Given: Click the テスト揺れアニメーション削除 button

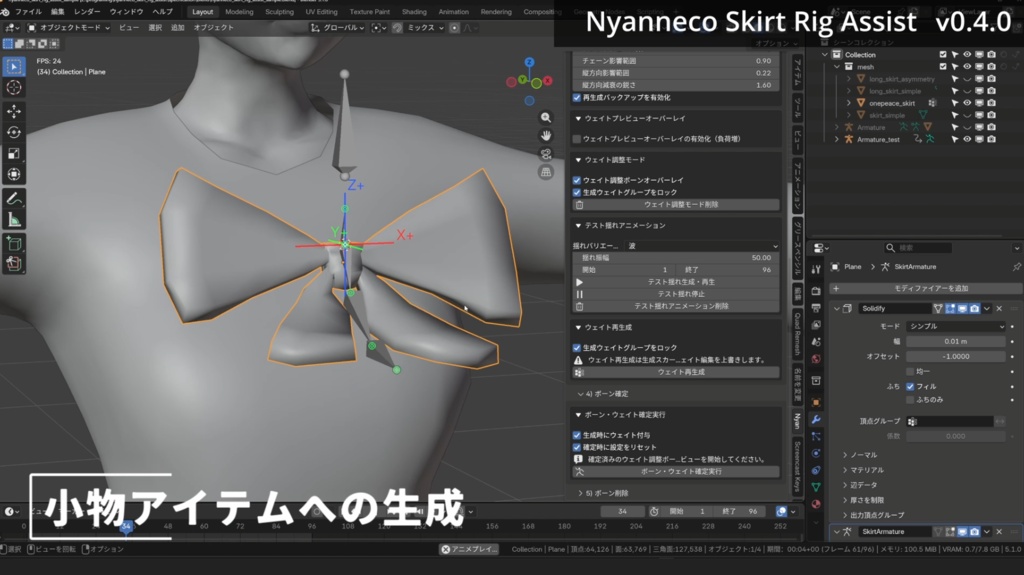Looking at the screenshot, I should [676, 306].
